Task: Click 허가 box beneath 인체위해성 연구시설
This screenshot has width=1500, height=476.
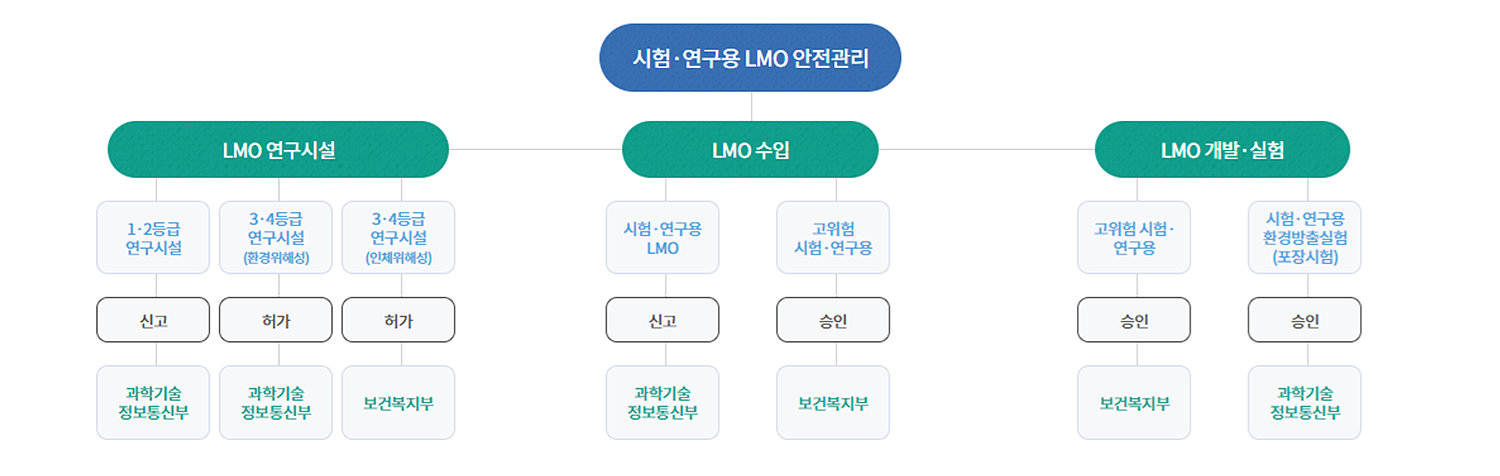Action: coord(398,320)
